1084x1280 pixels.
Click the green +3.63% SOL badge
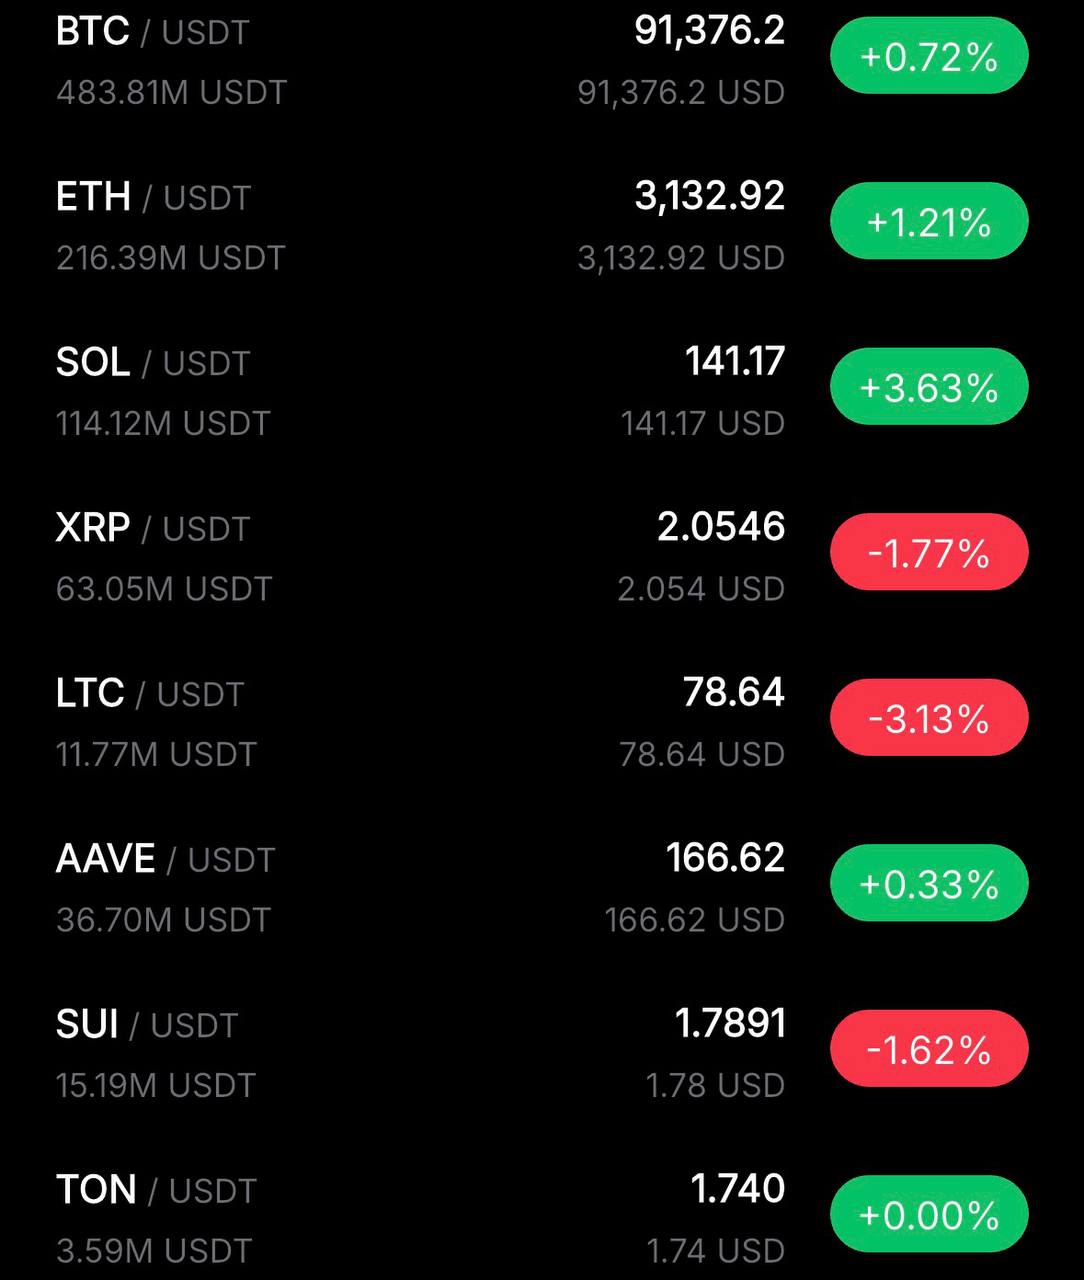pos(929,387)
